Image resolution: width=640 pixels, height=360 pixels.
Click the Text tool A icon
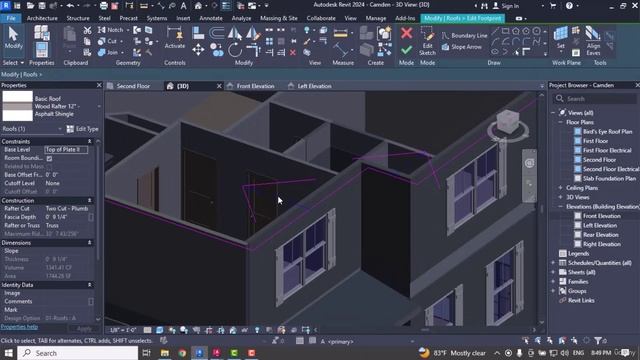coord(184,6)
